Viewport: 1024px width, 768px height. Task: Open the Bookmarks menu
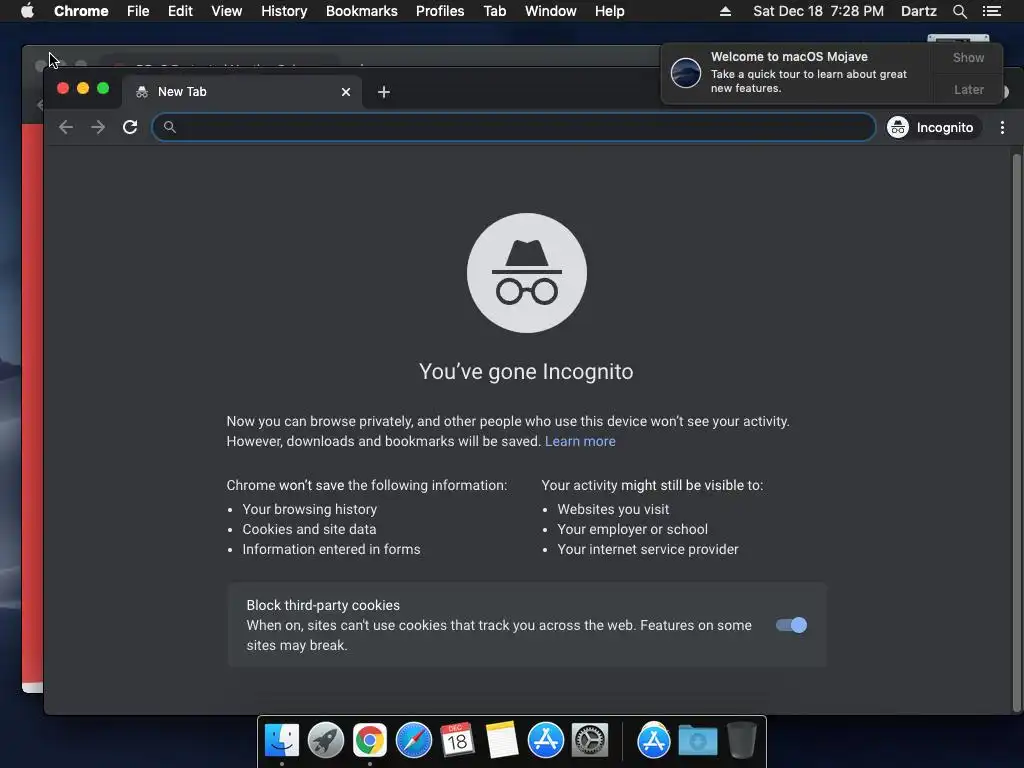(x=362, y=11)
